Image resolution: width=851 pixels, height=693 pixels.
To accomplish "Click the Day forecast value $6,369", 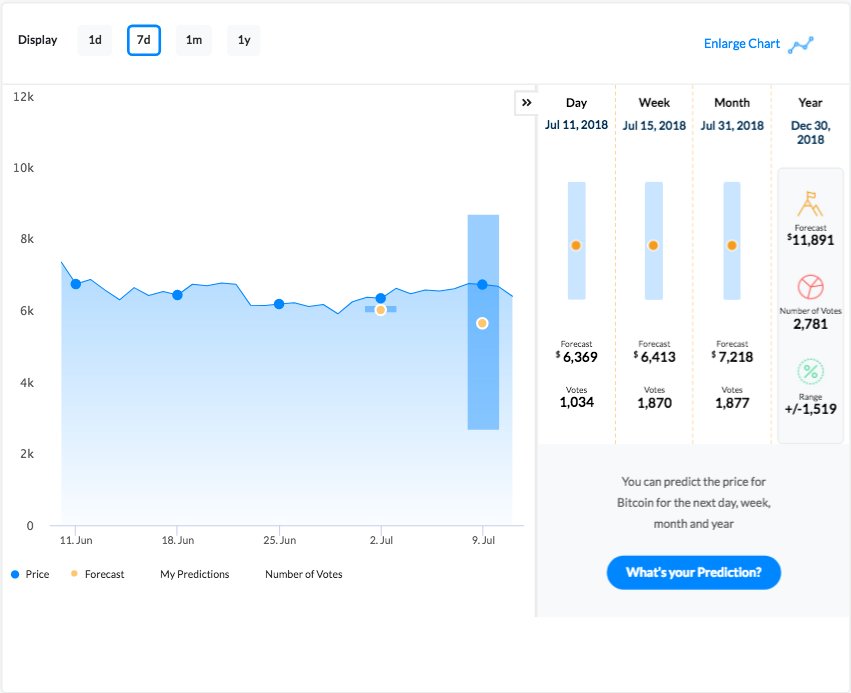I will (576, 357).
